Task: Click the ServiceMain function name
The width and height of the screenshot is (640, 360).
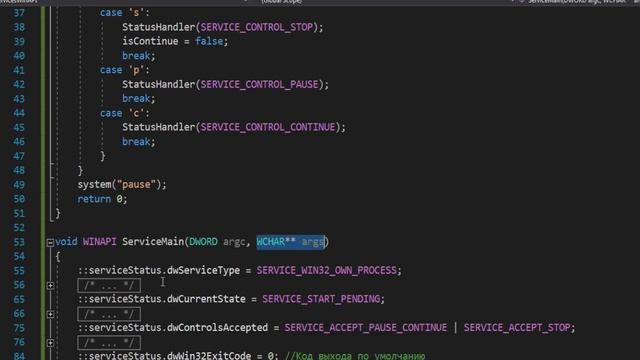Action: tap(153, 242)
